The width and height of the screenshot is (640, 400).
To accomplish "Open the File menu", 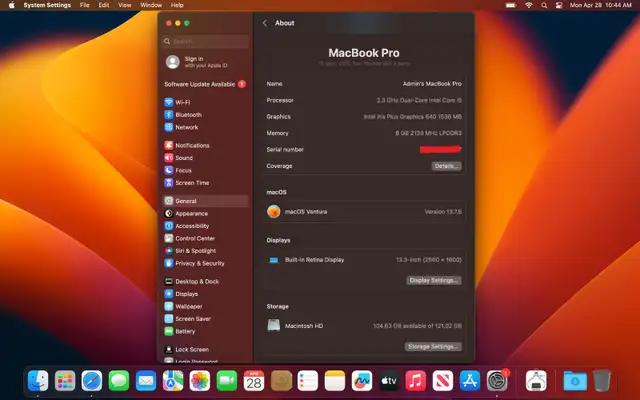I will click(x=84, y=5).
